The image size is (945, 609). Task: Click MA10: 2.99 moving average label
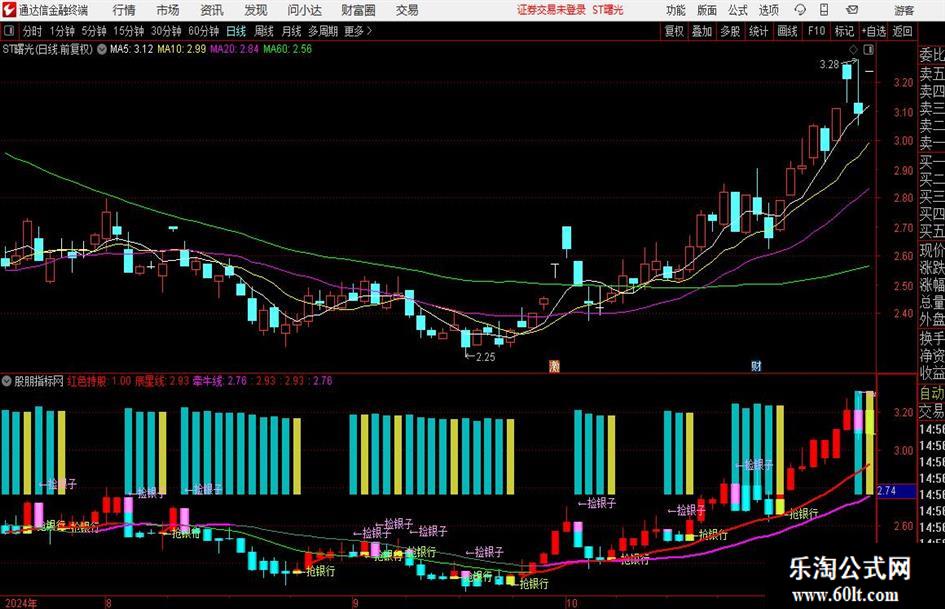coord(181,49)
